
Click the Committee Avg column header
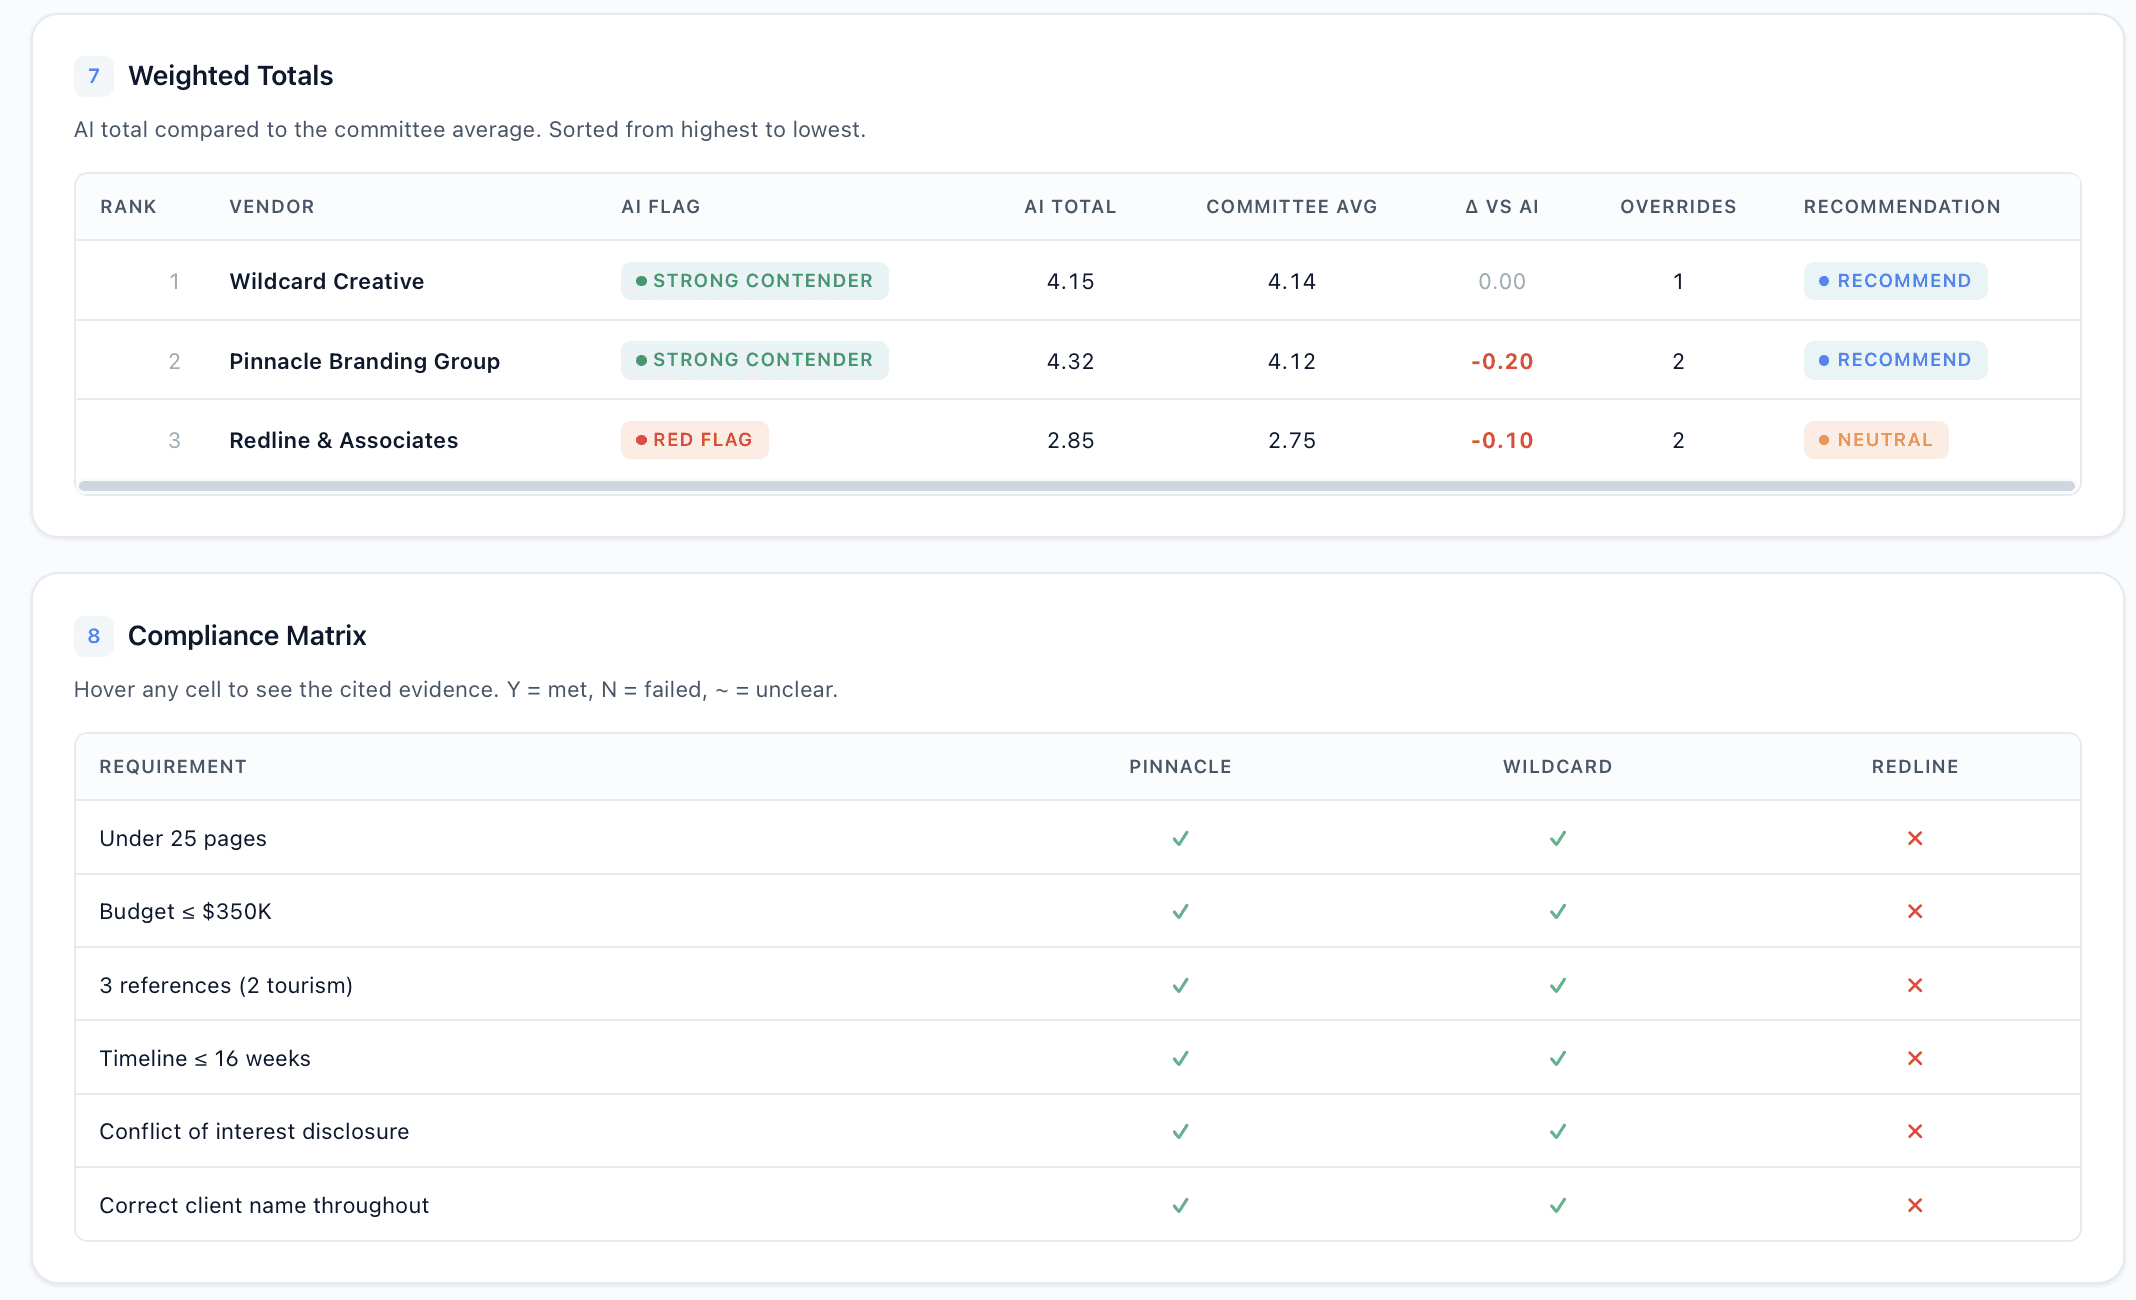click(x=1291, y=207)
